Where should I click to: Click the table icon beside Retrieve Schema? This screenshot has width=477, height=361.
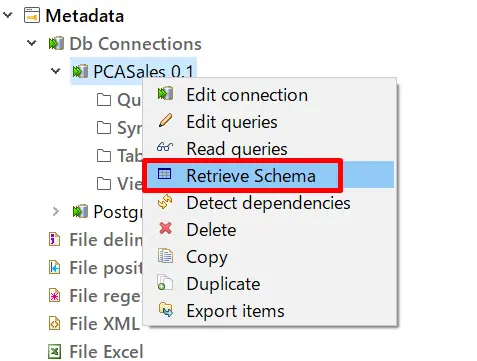[x=164, y=174]
